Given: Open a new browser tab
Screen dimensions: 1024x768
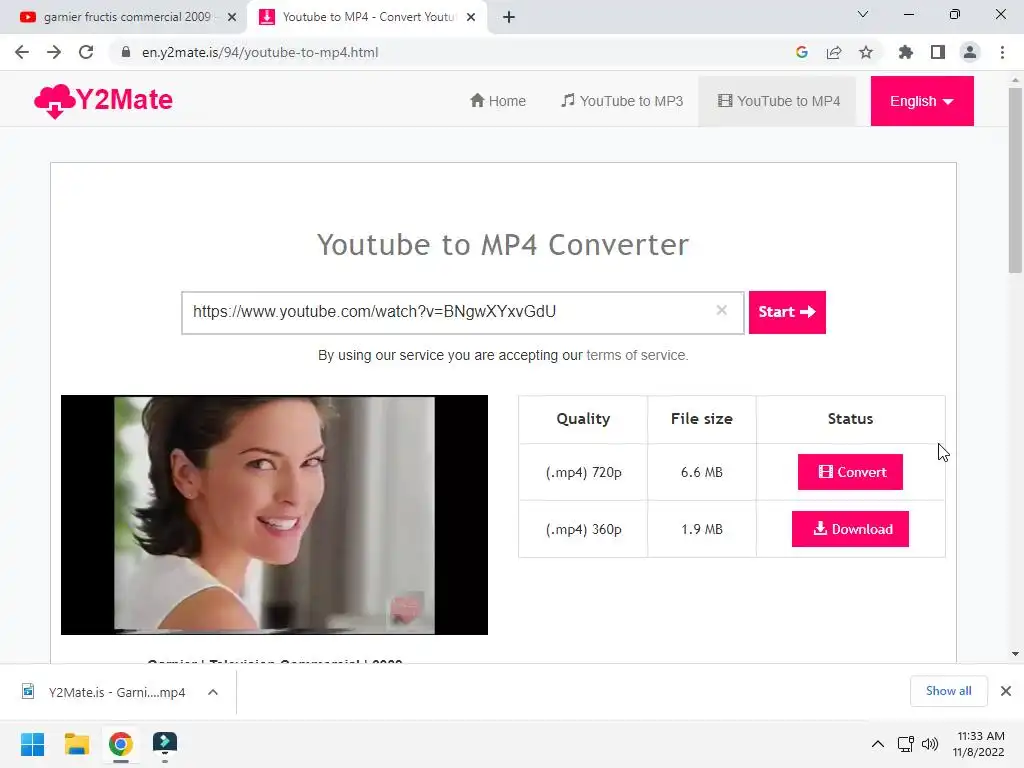Looking at the screenshot, I should click(x=509, y=17).
